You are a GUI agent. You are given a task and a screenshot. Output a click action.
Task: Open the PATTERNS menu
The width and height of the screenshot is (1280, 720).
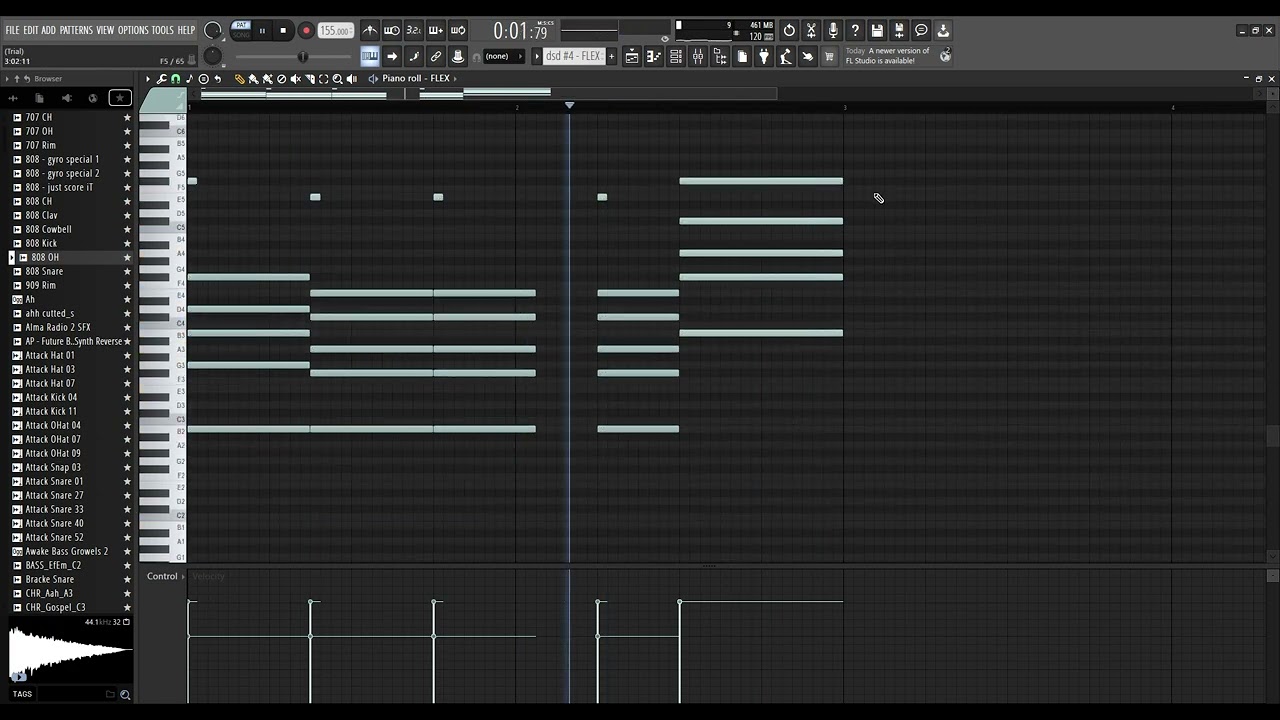point(76,31)
